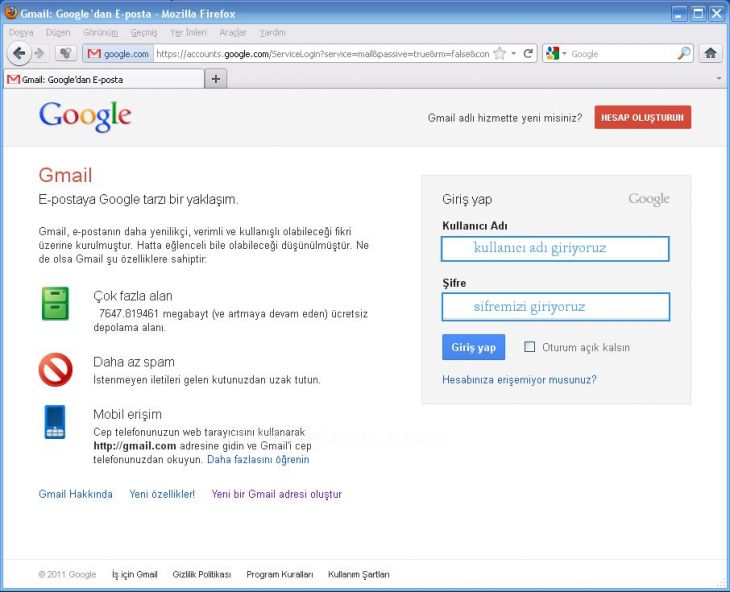Image resolution: width=730 pixels, height=592 pixels.
Task: Click the green storage cabinet icon
Action: click(55, 303)
